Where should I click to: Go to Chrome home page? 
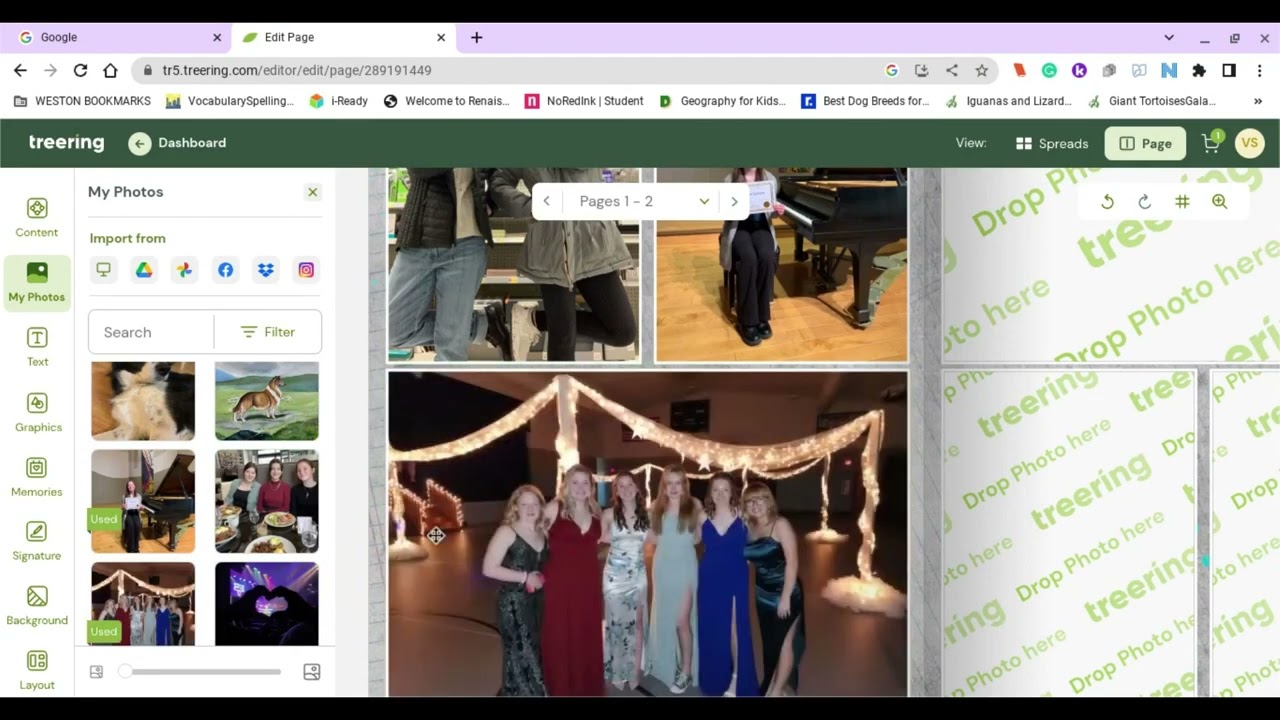pos(110,70)
